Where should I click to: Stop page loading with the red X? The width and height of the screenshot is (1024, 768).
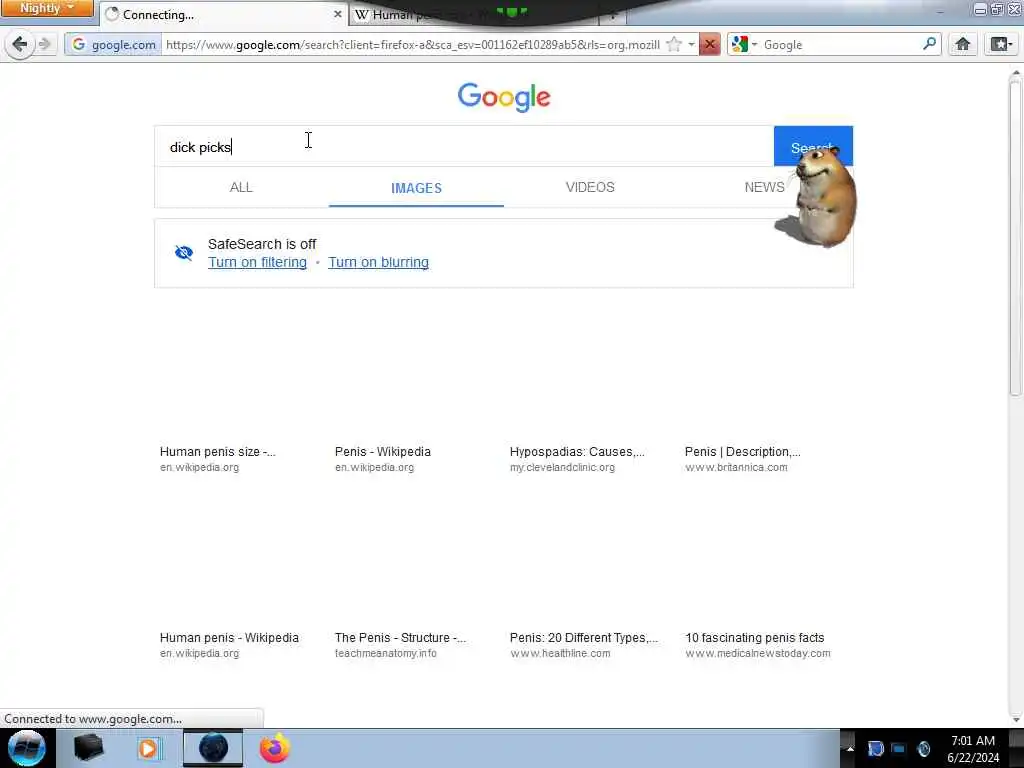click(x=709, y=44)
